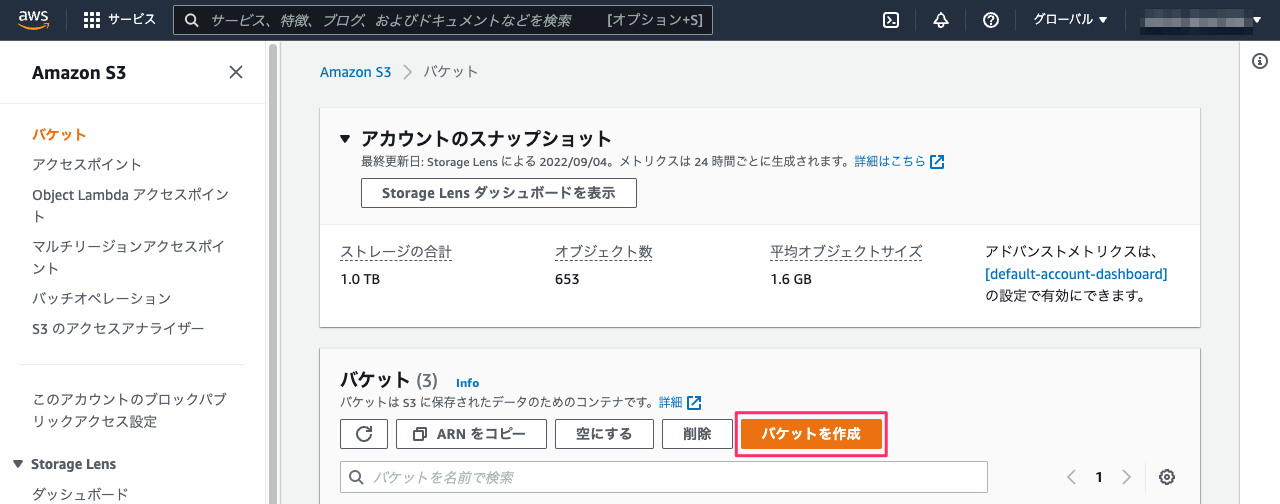This screenshot has height=504, width=1280.
Task: Click the 1.6 GB average size value
Action: pos(791,280)
